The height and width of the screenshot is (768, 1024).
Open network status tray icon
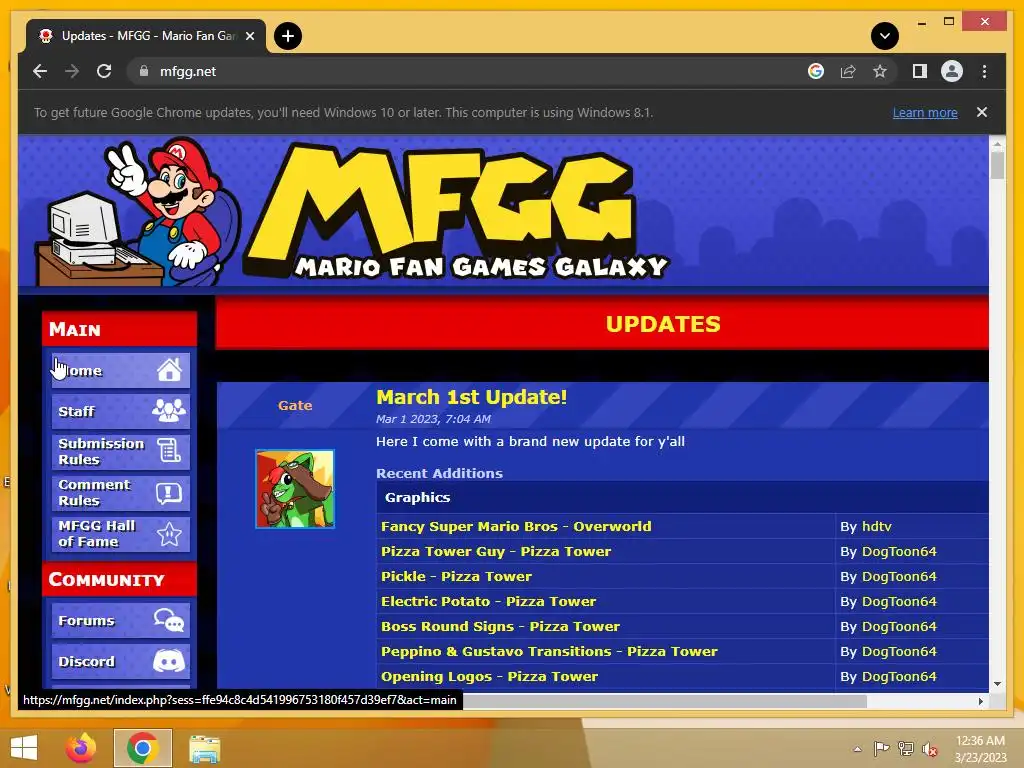point(906,749)
